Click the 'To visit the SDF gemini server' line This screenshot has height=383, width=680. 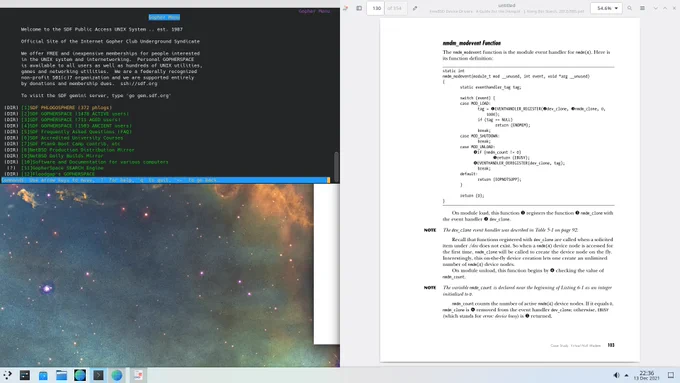tap(96, 95)
